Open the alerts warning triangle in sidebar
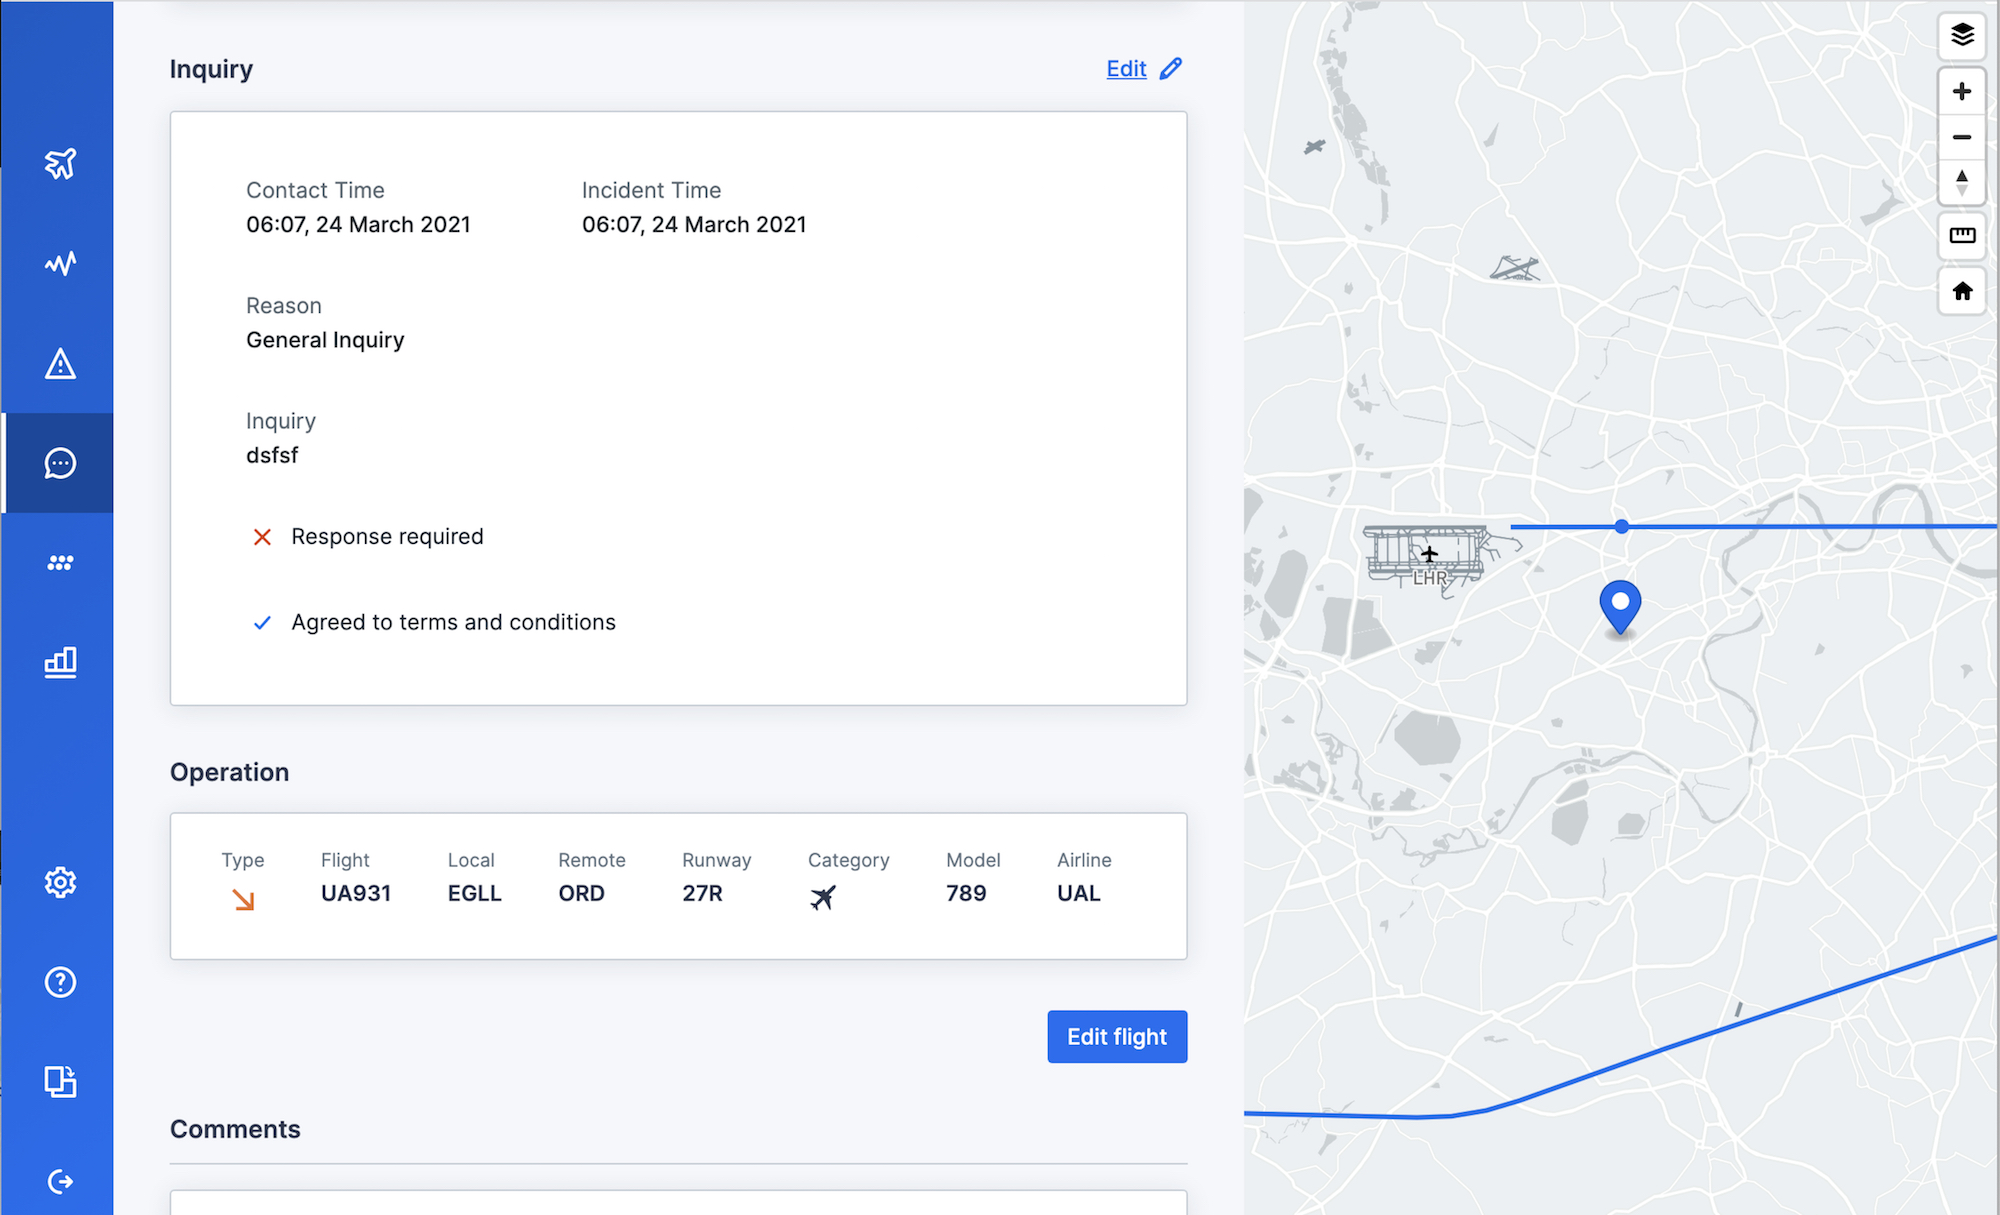2000x1215 pixels. [x=60, y=364]
